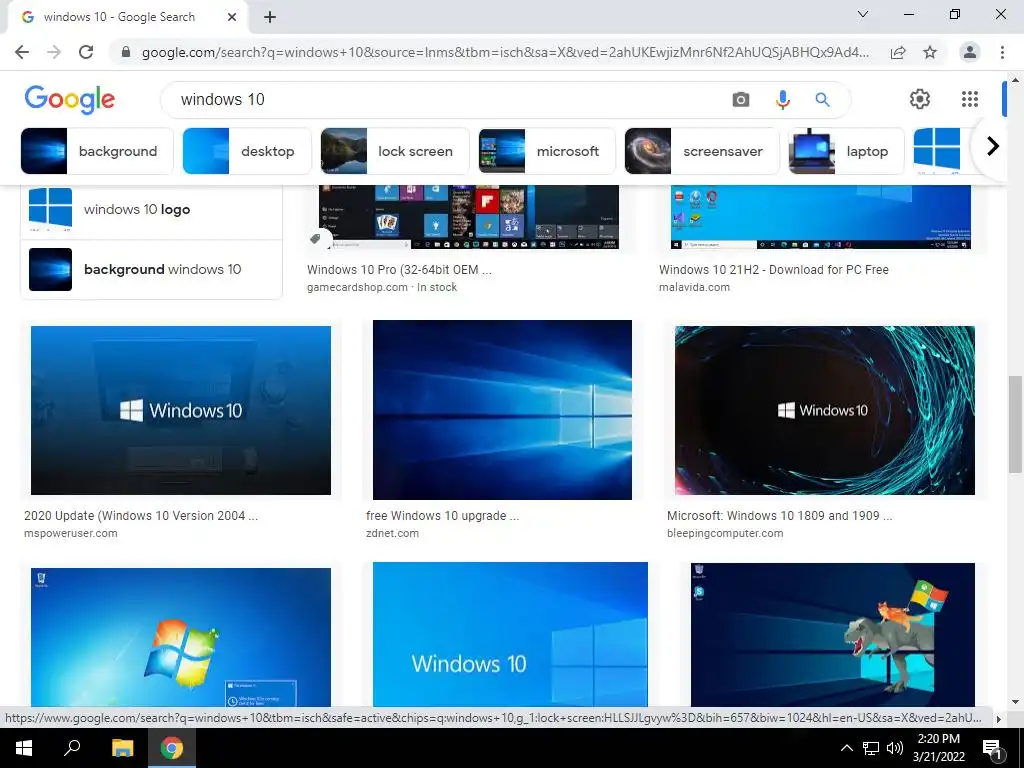Filter images by desktop chip
Viewport: 1024px width, 768px height.
[x=247, y=151]
